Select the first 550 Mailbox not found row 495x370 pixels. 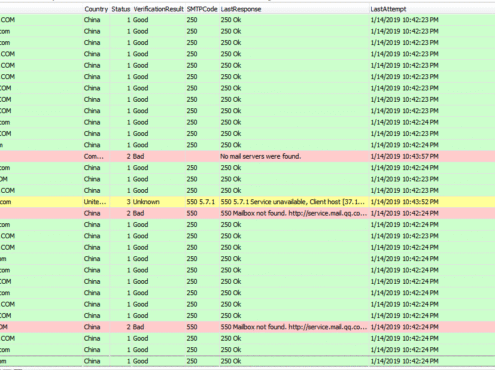coord(247,213)
